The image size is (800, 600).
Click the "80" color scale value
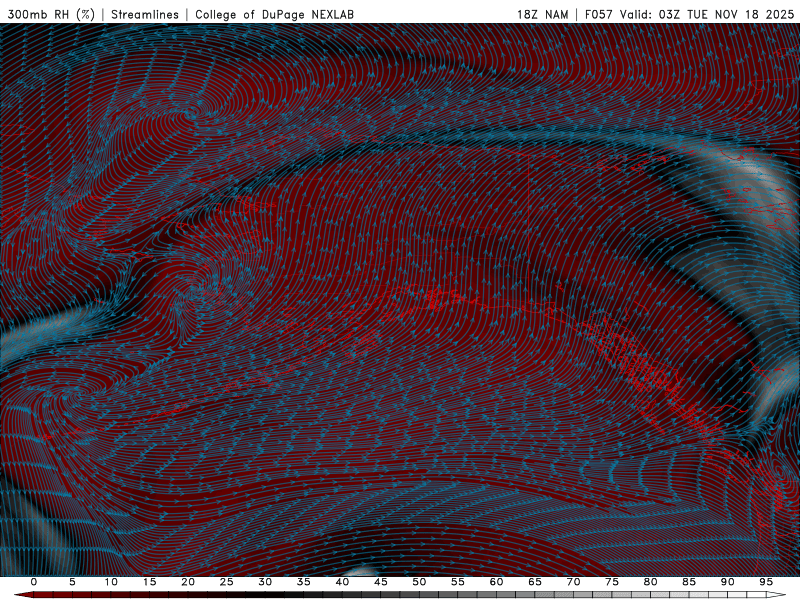pyautogui.click(x=650, y=582)
